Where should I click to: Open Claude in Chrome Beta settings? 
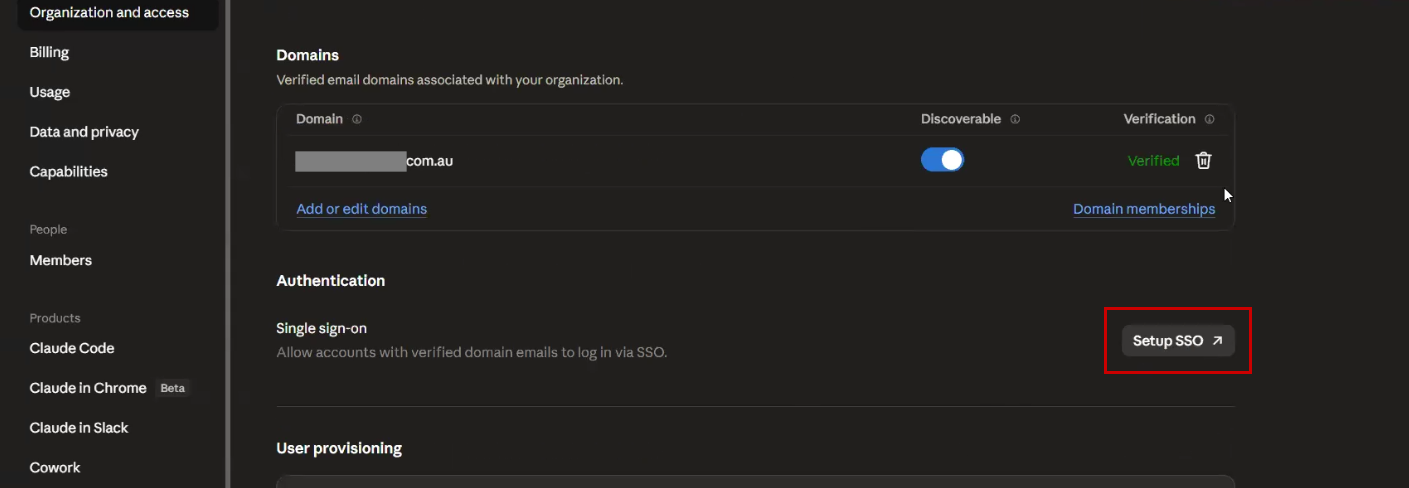coord(108,388)
